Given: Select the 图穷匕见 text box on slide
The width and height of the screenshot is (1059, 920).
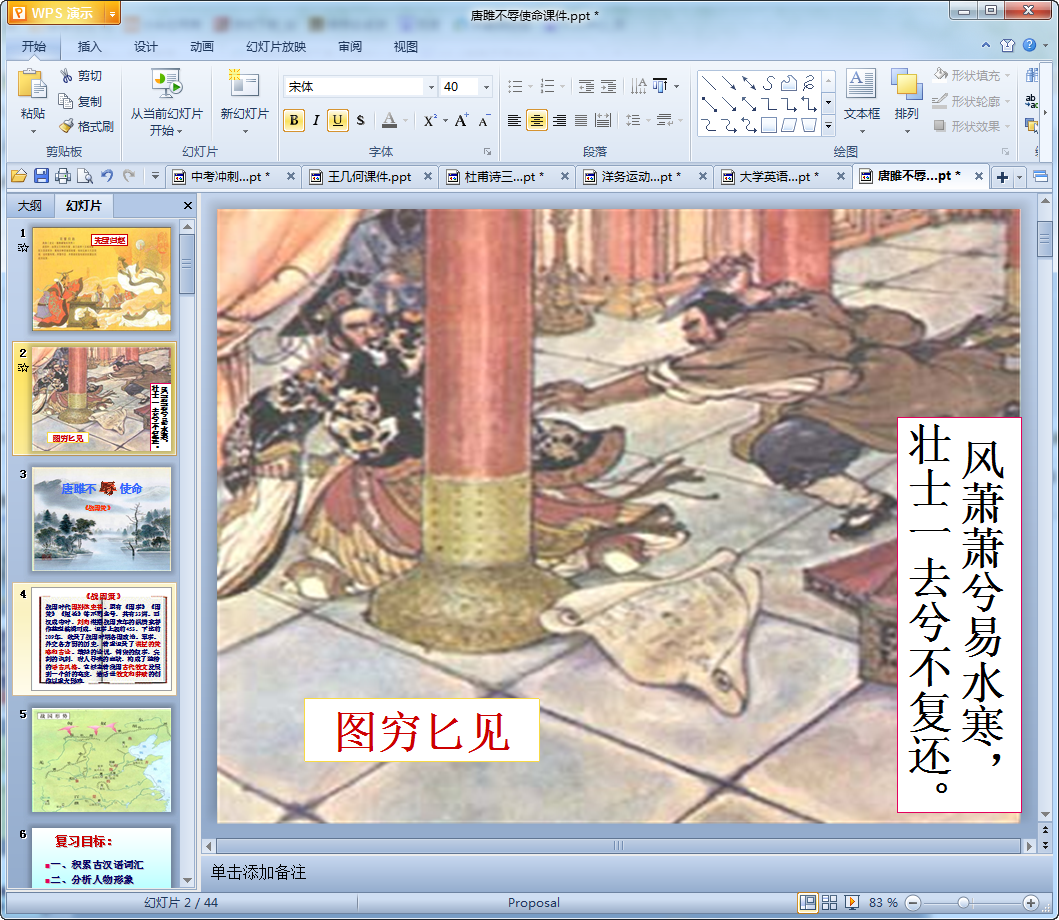Looking at the screenshot, I should (421, 730).
